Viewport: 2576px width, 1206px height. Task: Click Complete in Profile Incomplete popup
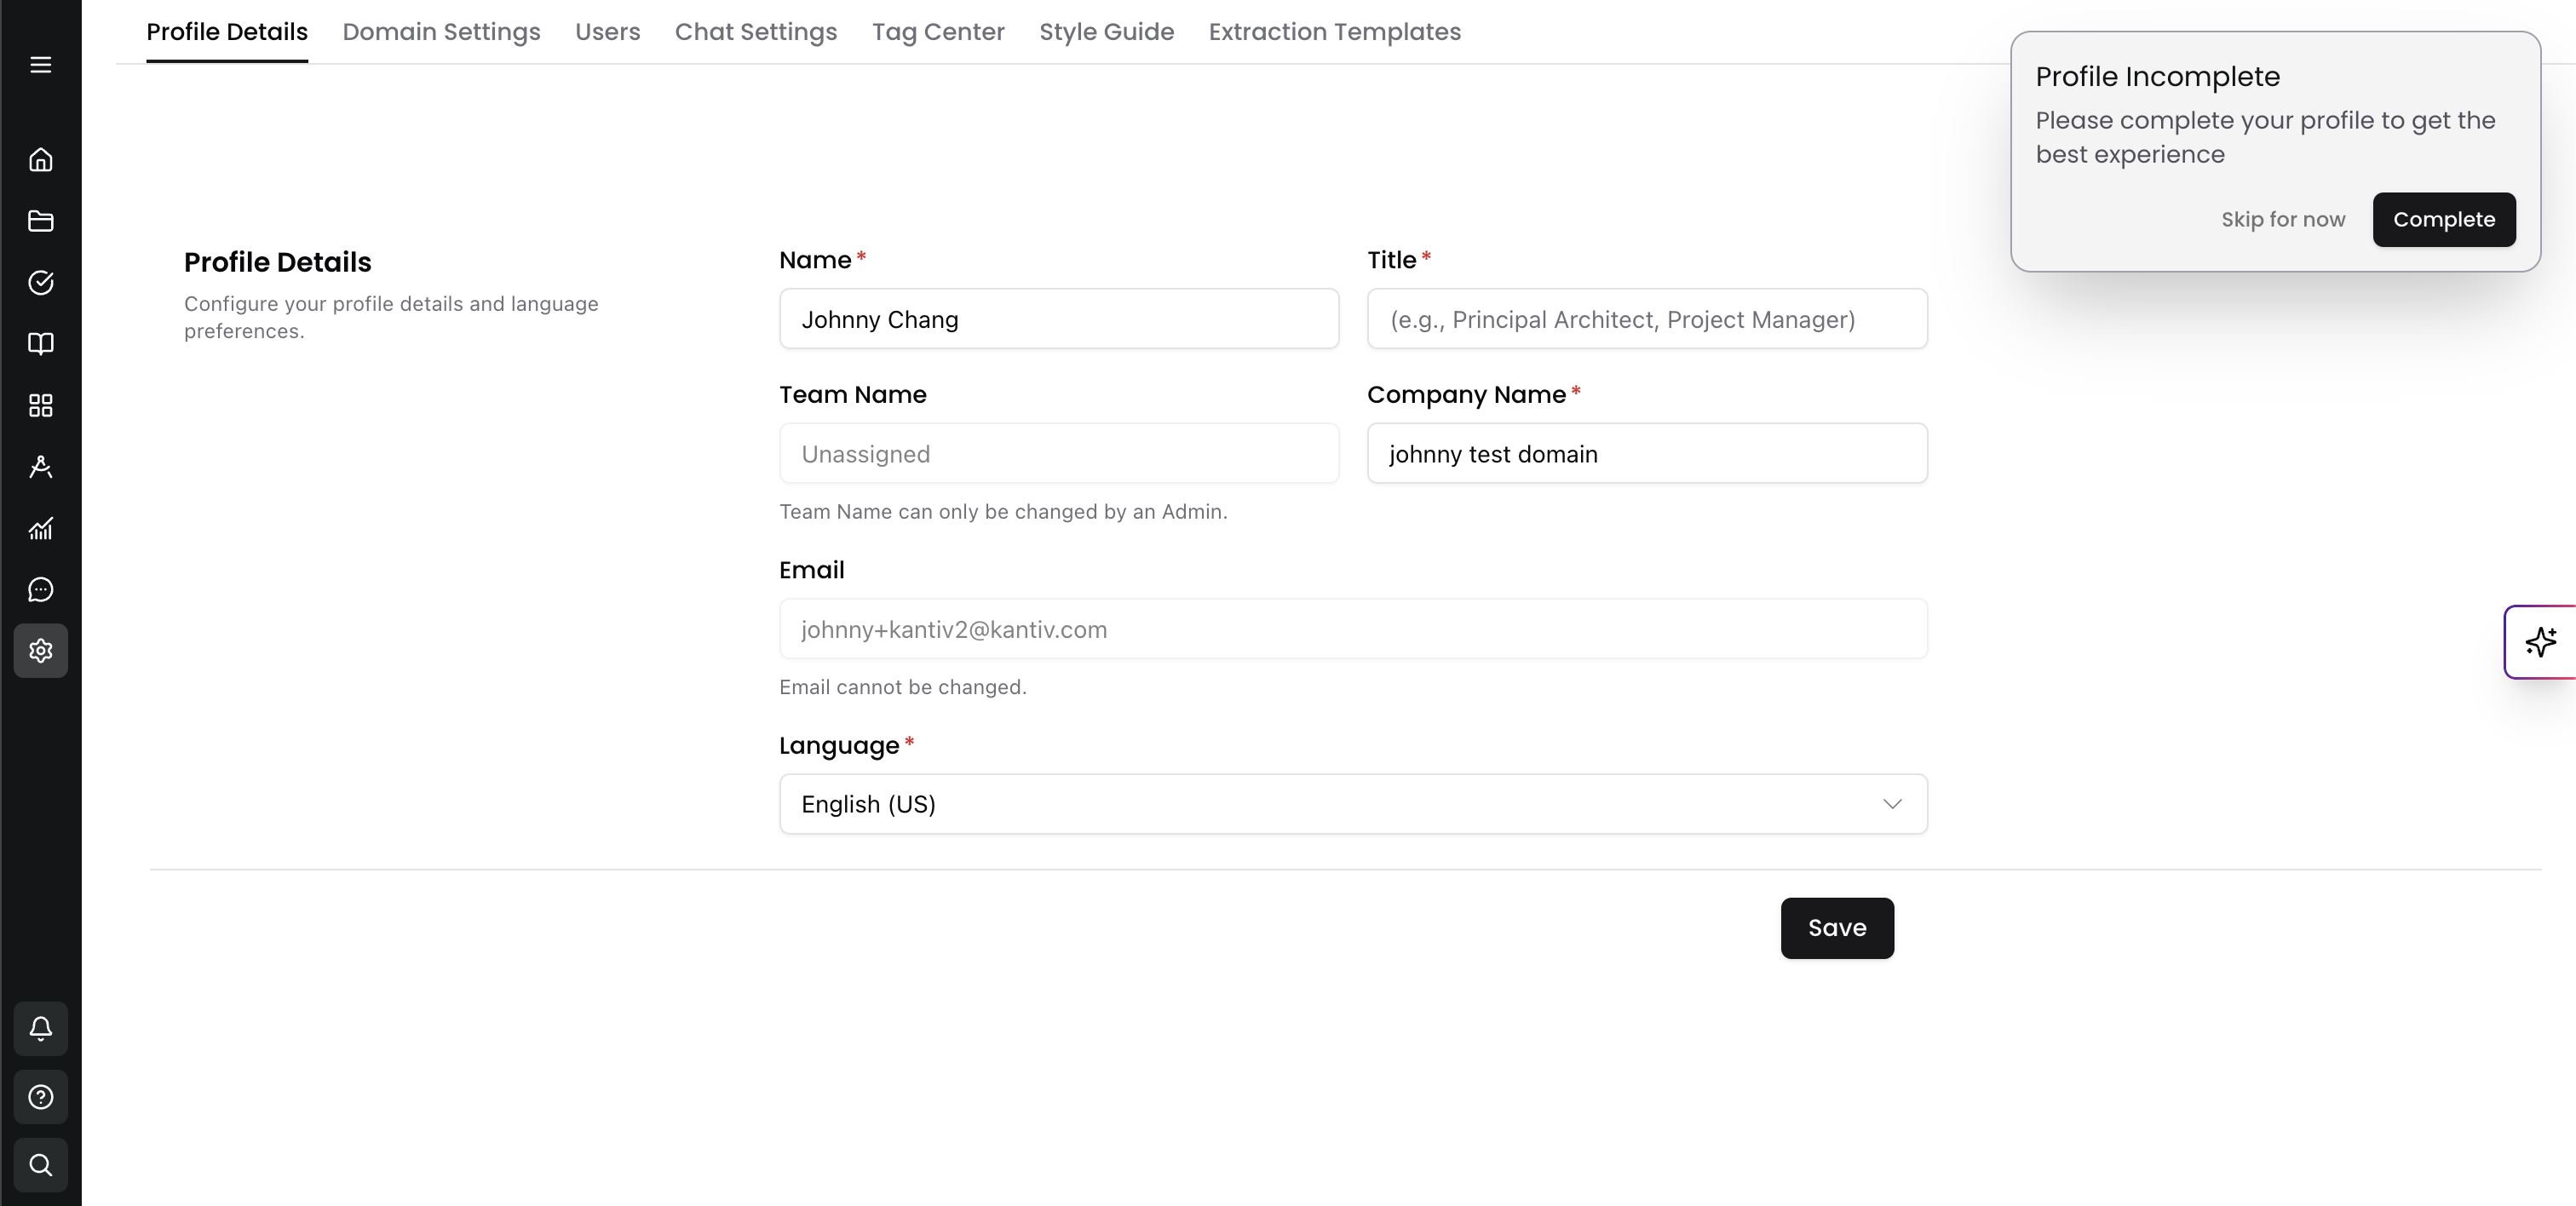click(x=2444, y=220)
